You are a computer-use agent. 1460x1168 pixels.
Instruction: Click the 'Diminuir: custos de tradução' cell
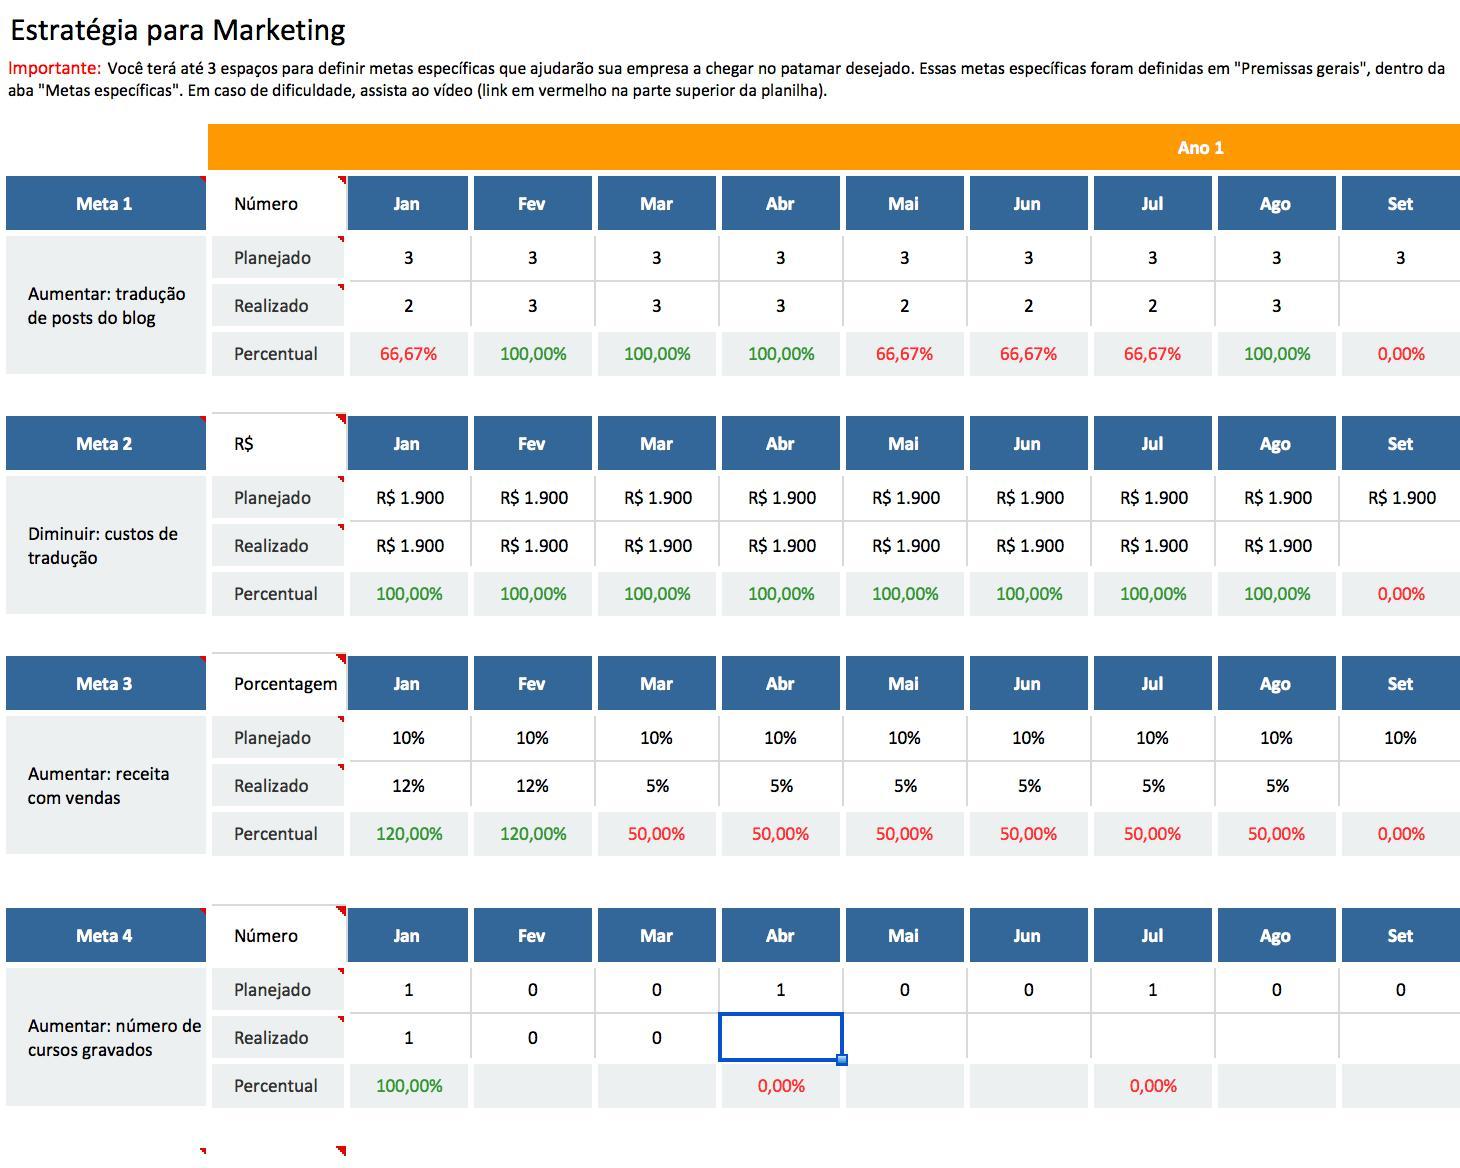pyautogui.click(x=106, y=546)
